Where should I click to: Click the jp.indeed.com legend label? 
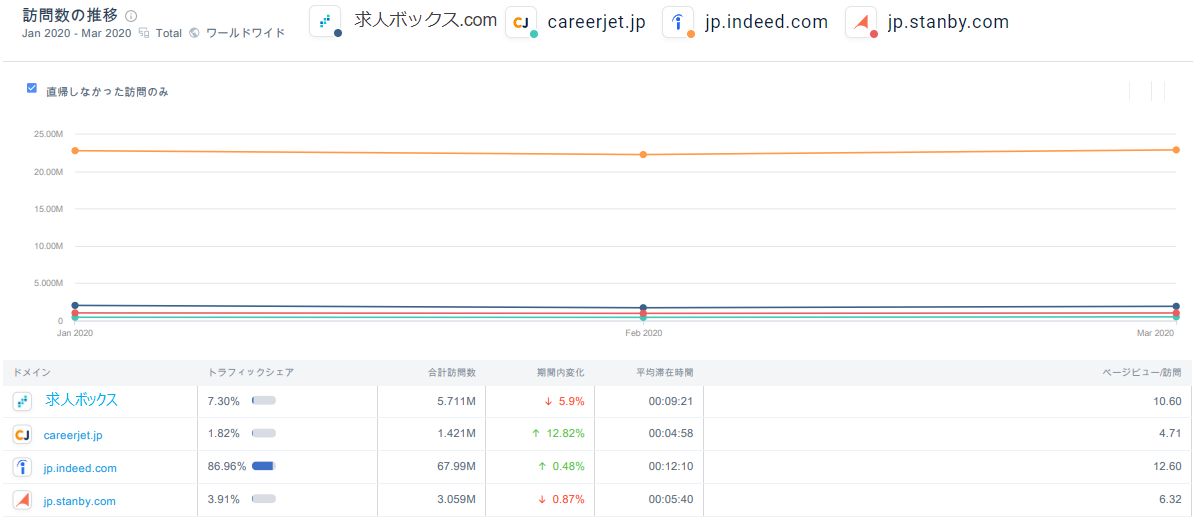pos(766,22)
